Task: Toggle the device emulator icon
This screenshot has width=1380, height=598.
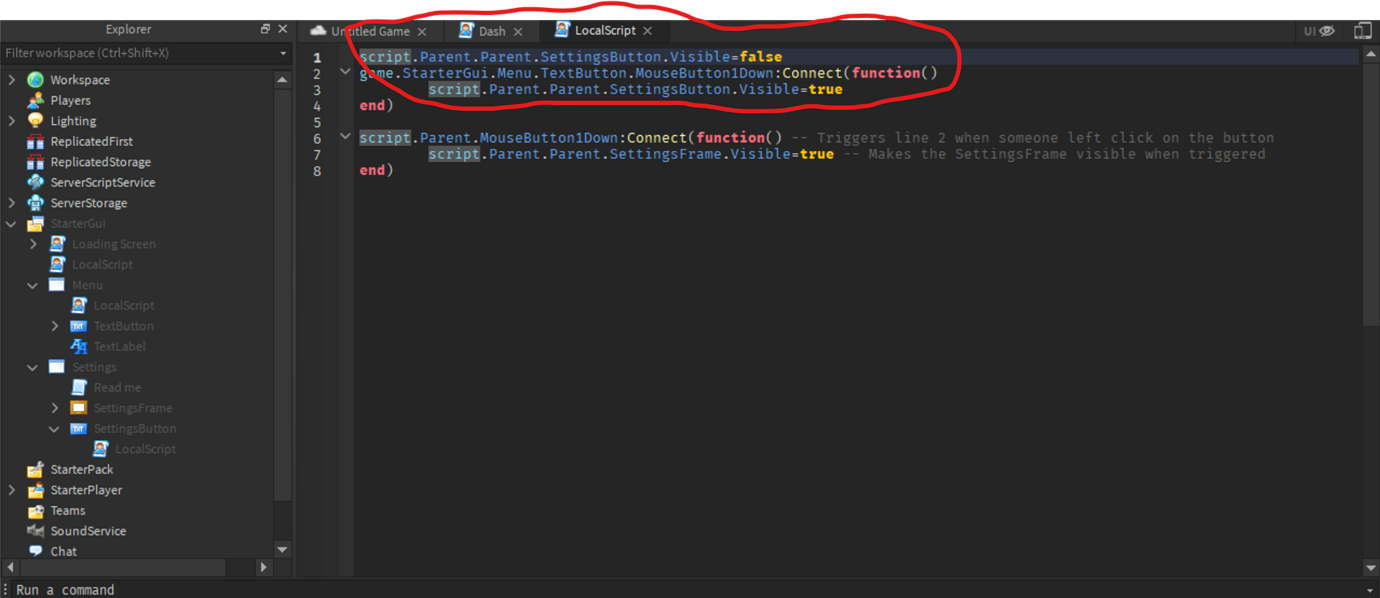Action: (1362, 31)
